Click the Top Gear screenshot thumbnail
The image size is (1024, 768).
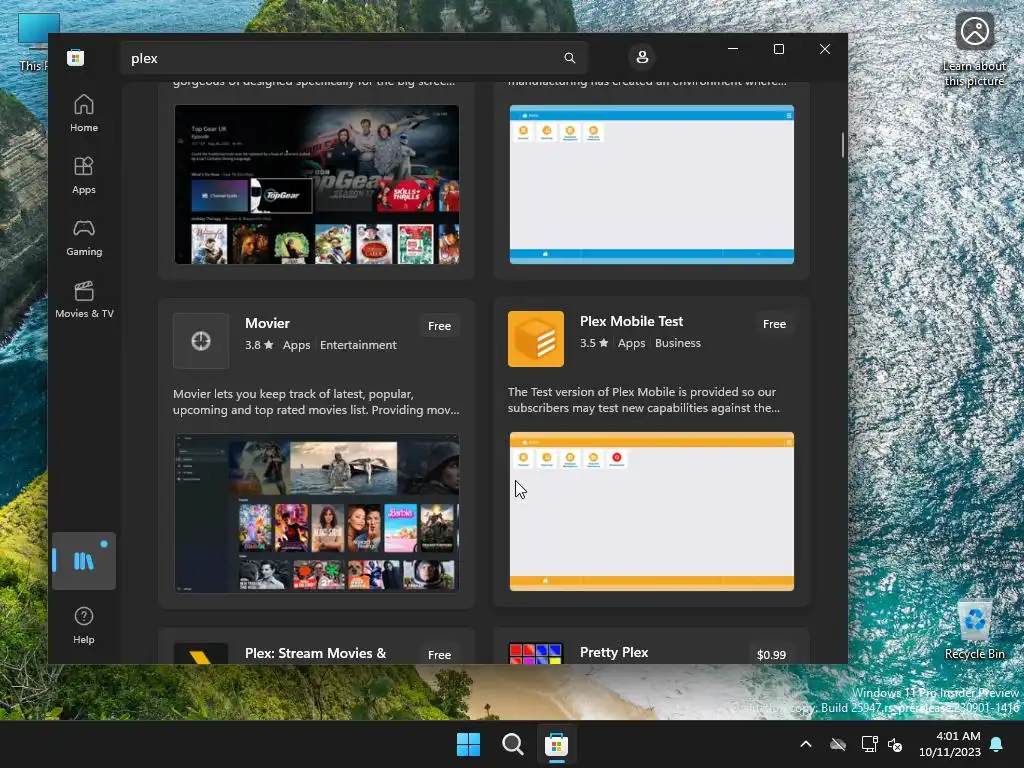[317, 184]
